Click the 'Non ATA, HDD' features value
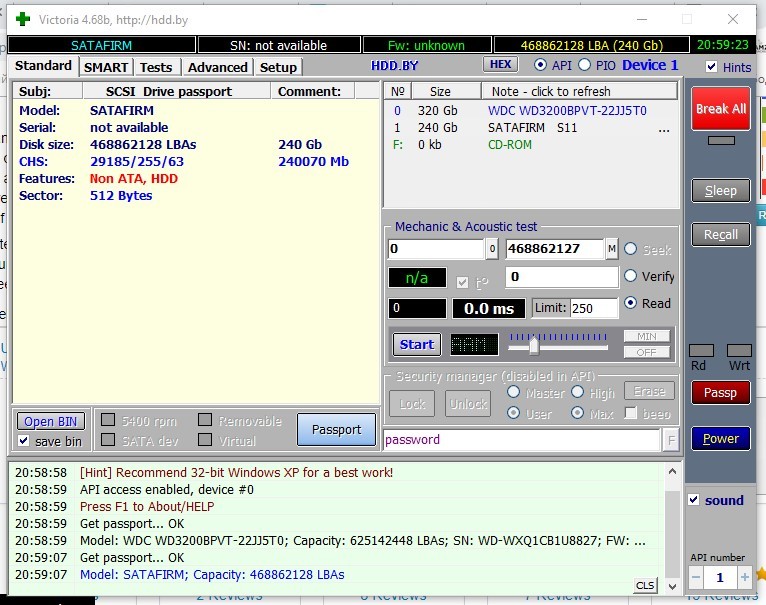 134,179
